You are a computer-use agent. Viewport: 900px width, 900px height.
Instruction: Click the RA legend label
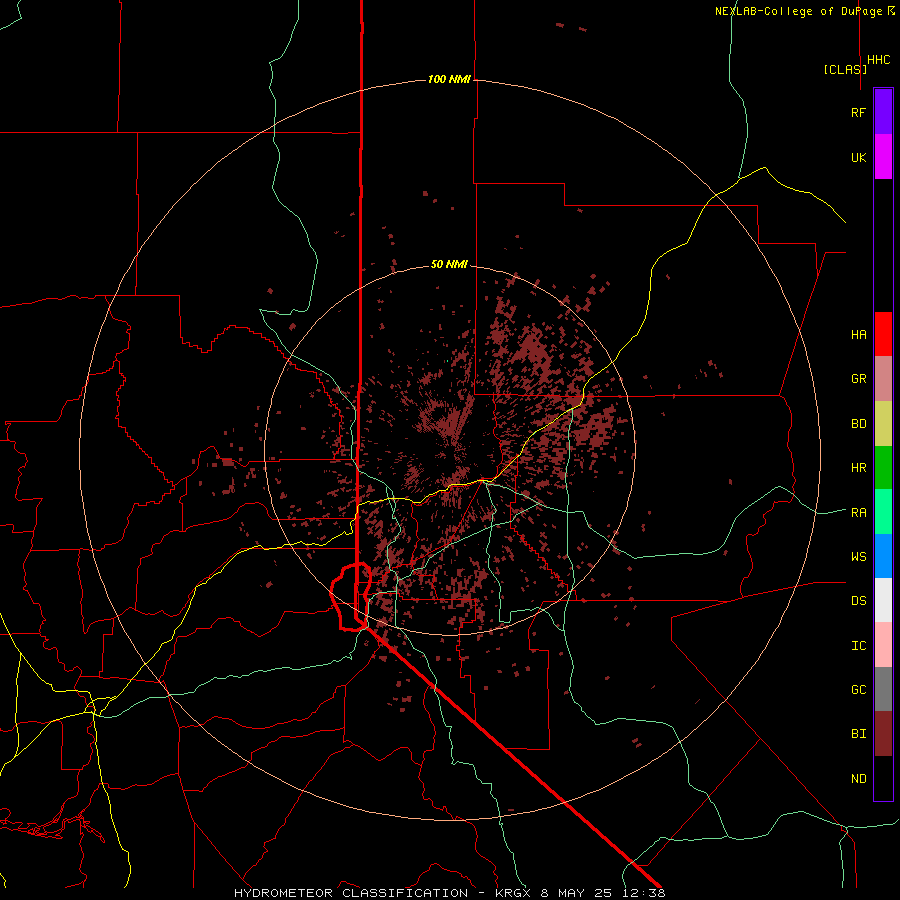pyautogui.click(x=858, y=513)
